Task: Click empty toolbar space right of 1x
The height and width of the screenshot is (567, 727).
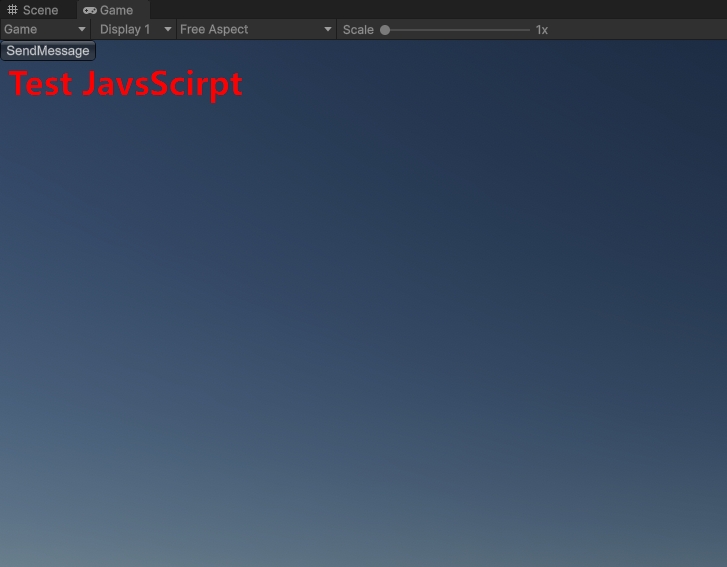Action: point(640,30)
